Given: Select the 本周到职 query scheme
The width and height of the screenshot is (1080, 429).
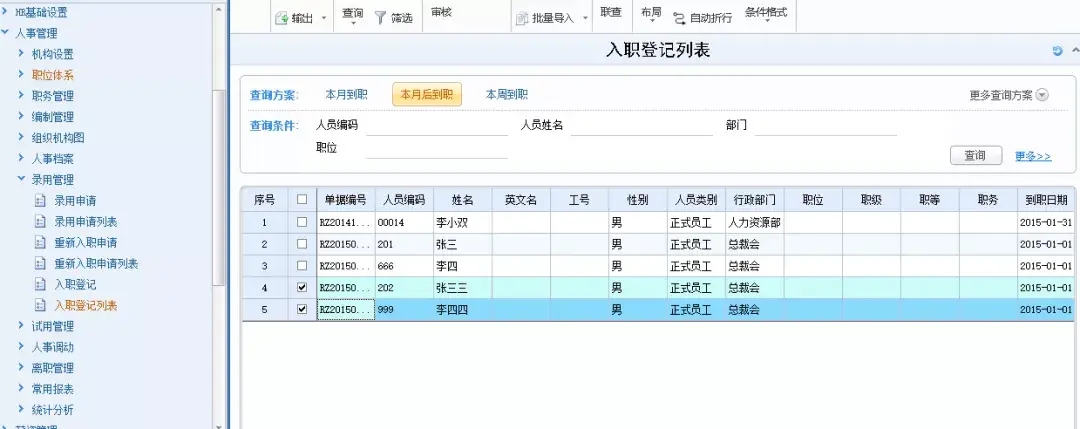Looking at the screenshot, I should click(x=507, y=95).
